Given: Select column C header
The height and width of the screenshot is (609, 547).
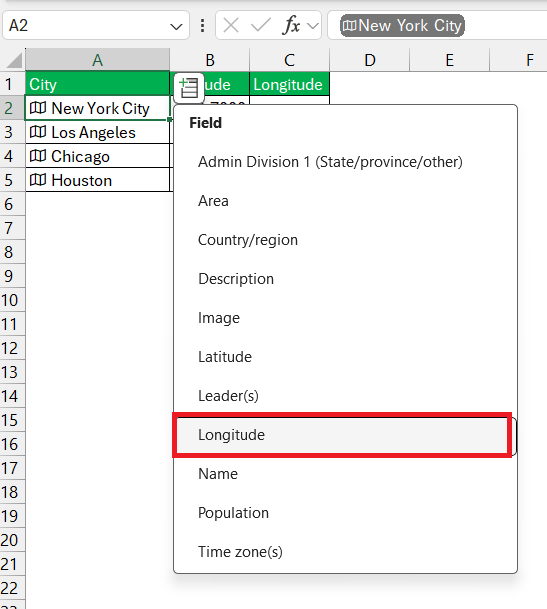Looking at the screenshot, I should [289, 60].
